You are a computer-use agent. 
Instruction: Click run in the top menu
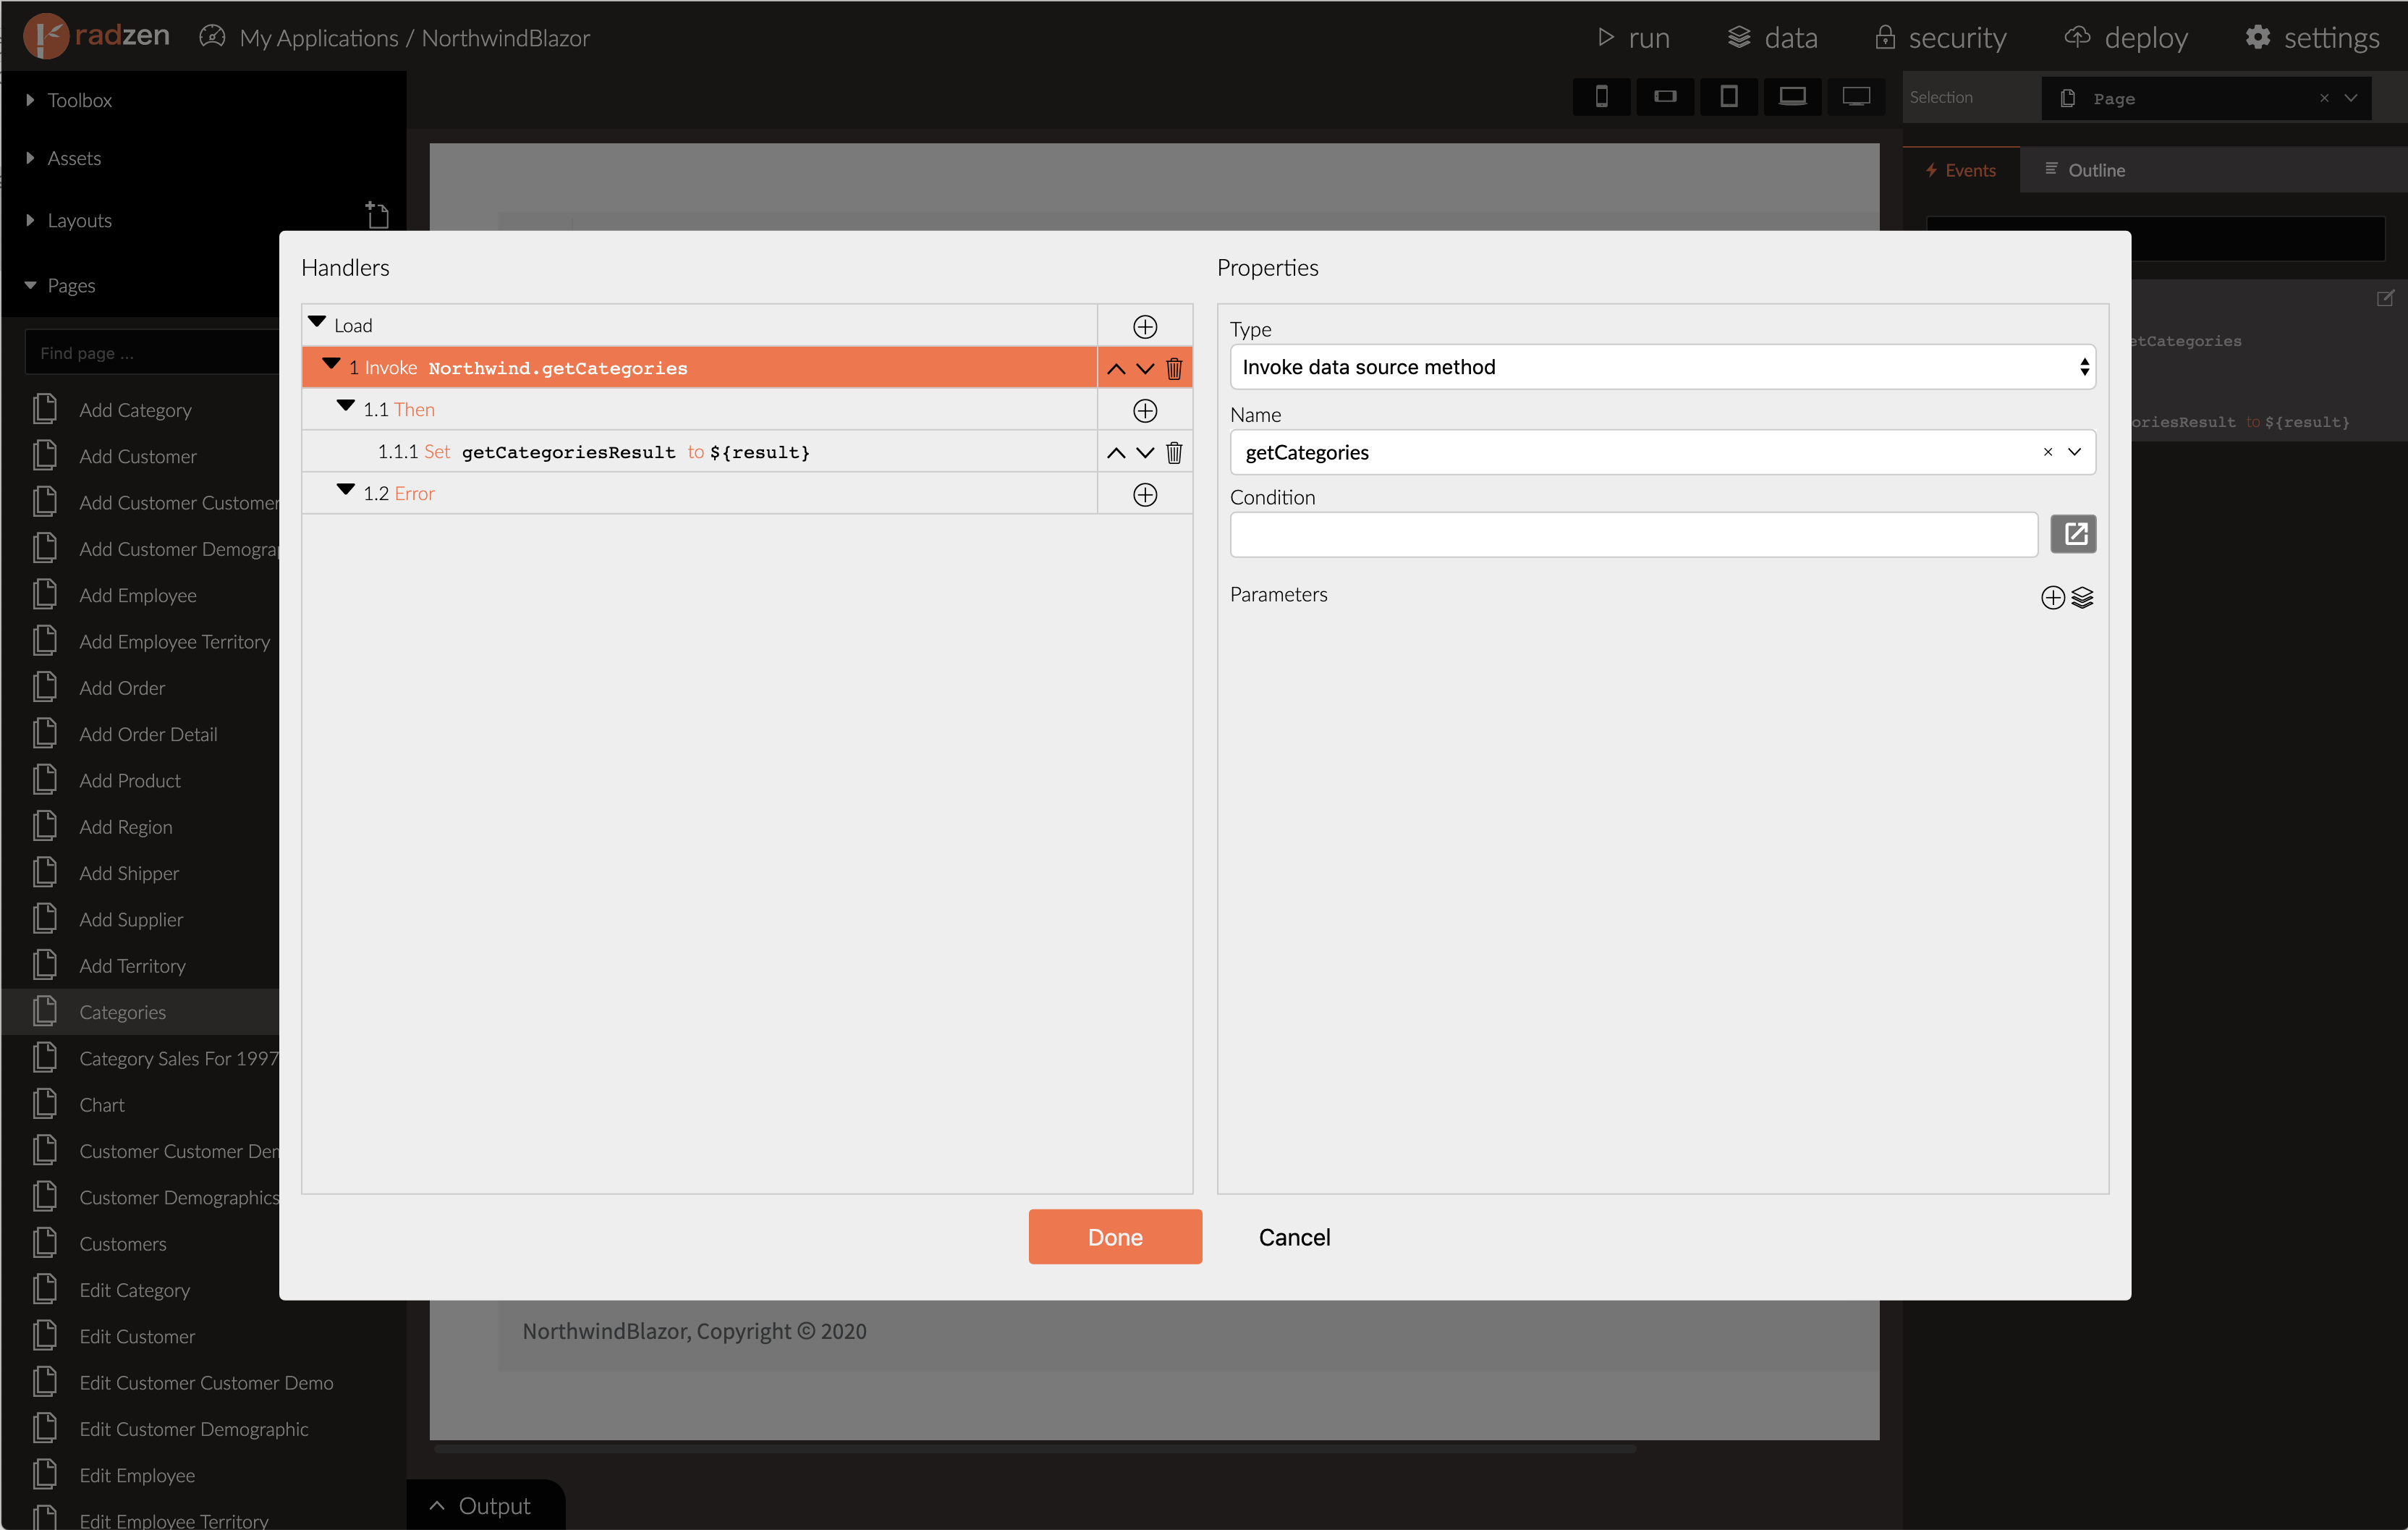click(1634, 37)
